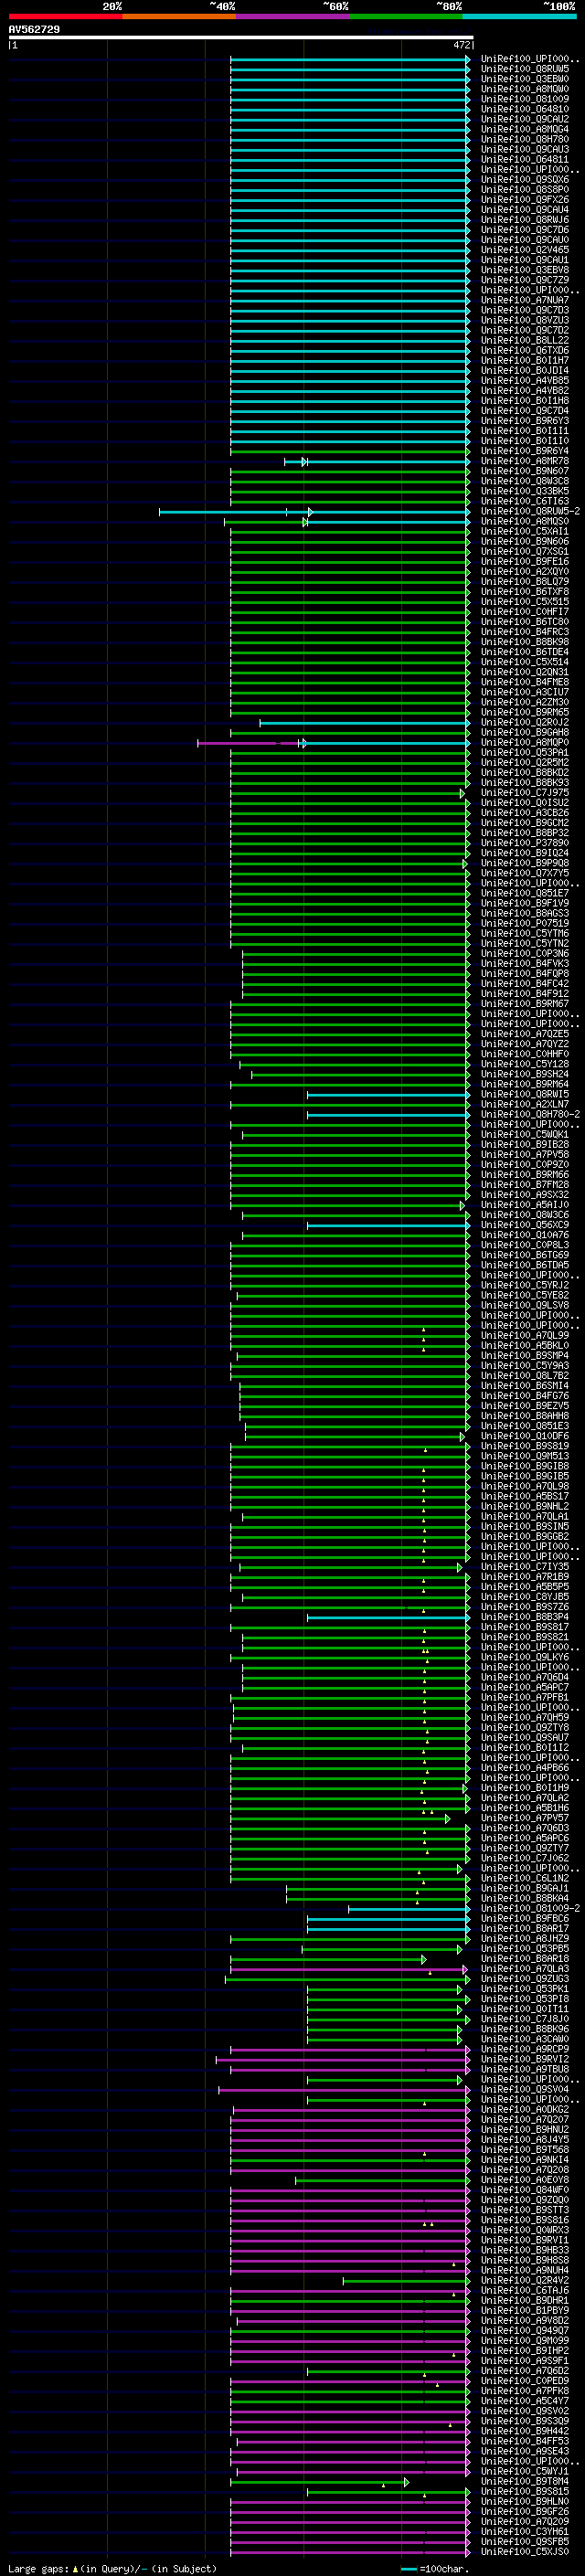Screen dimensions: 585x2576
Task: Click the query end position 472
Action: (462, 45)
